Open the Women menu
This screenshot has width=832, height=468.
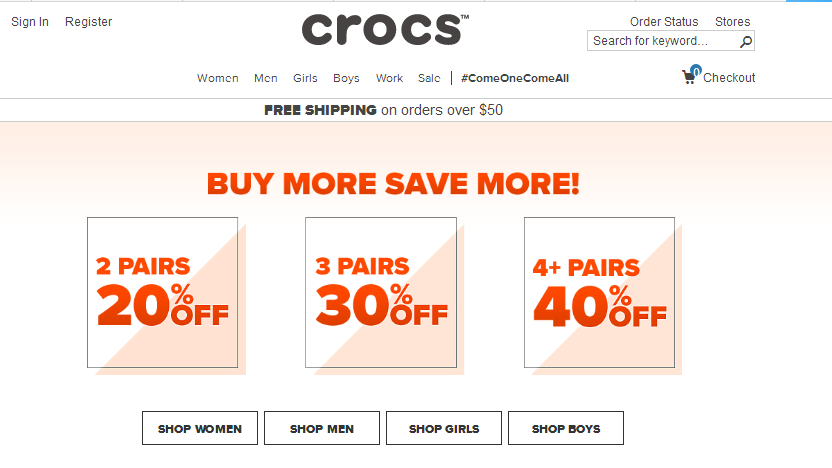pos(218,78)
